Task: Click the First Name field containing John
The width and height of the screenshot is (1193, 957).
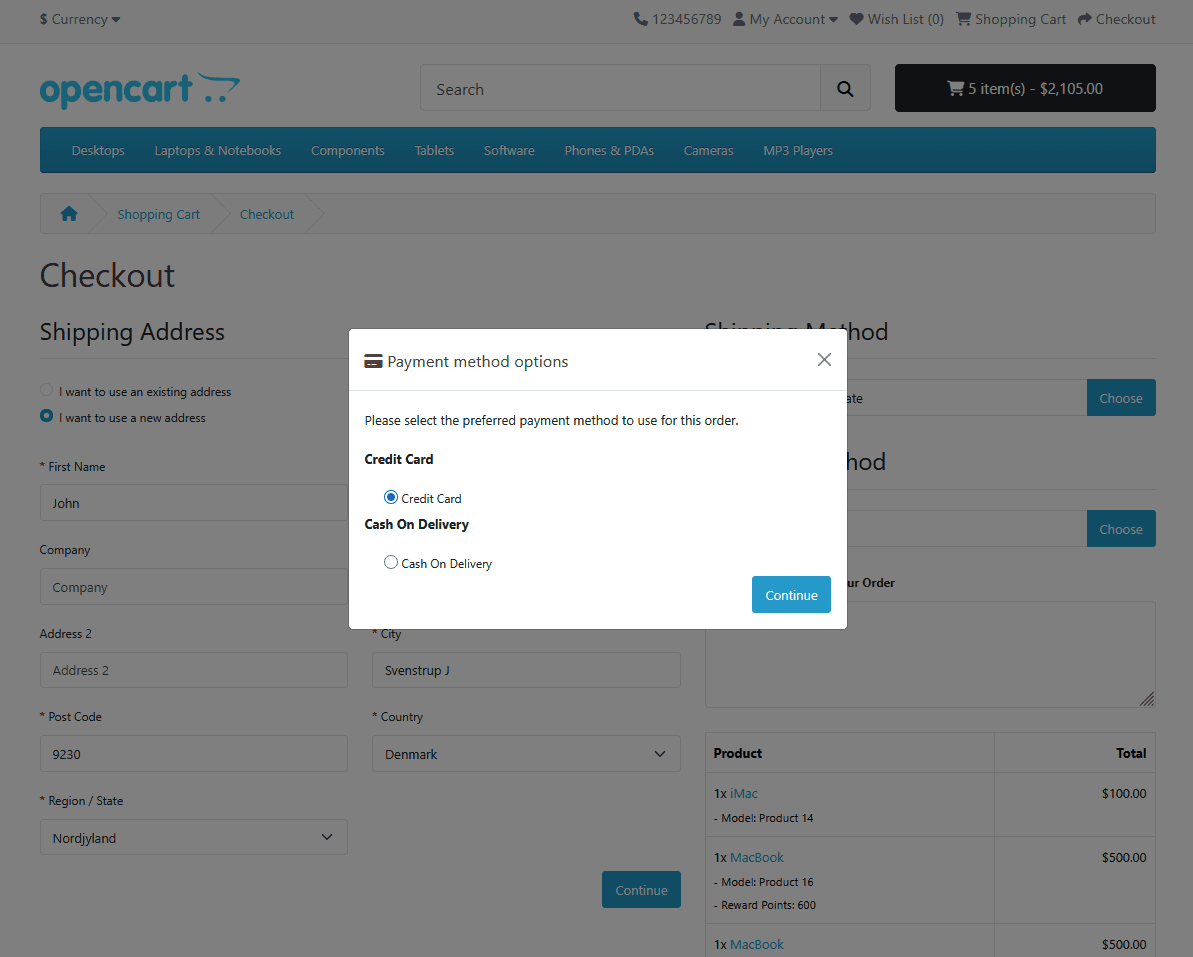Action: [193, 503]
